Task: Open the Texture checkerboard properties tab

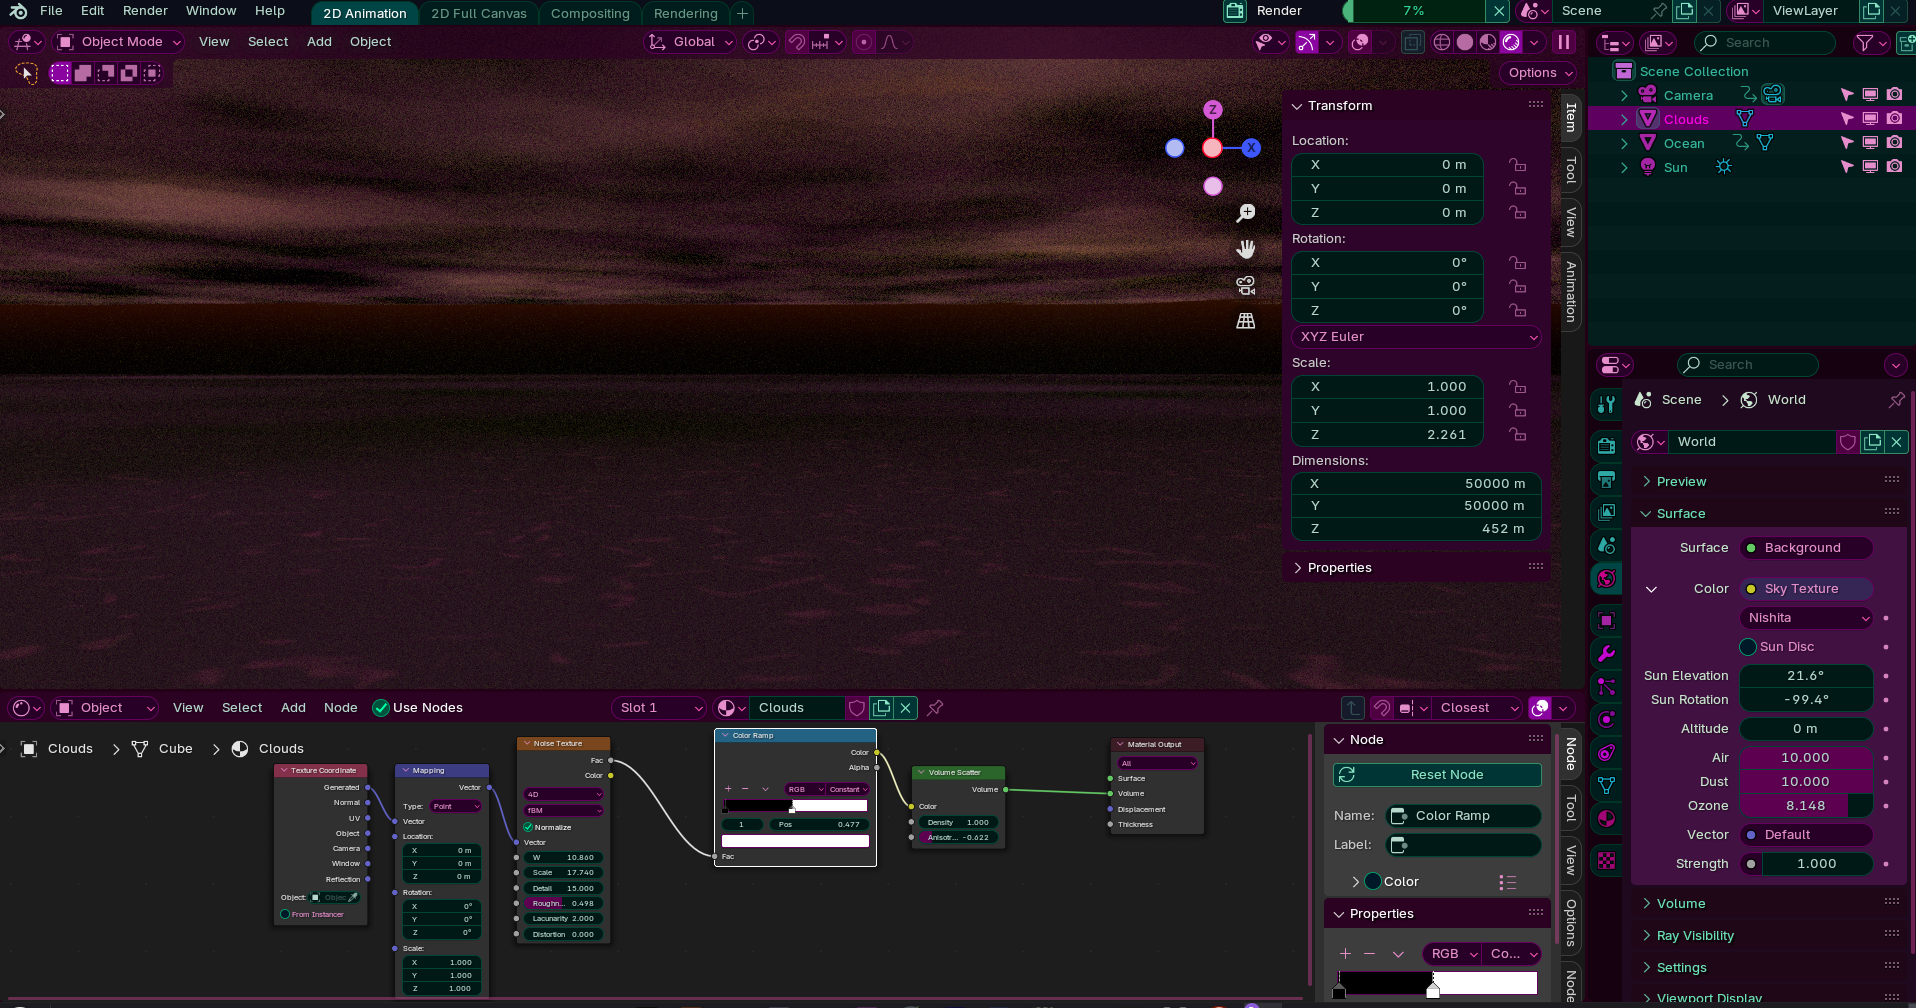Action: tap(1607, 860)
